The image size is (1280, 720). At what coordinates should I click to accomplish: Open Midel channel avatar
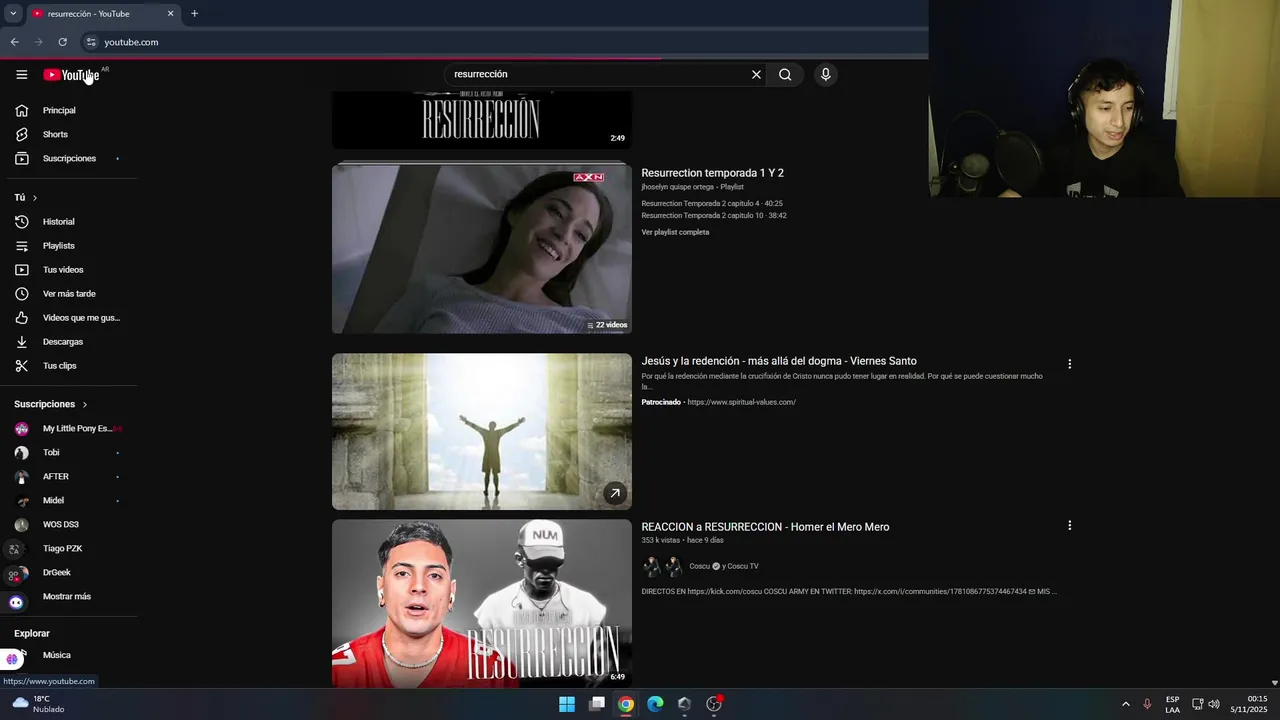pyautogui.click(x=21, y=500)
